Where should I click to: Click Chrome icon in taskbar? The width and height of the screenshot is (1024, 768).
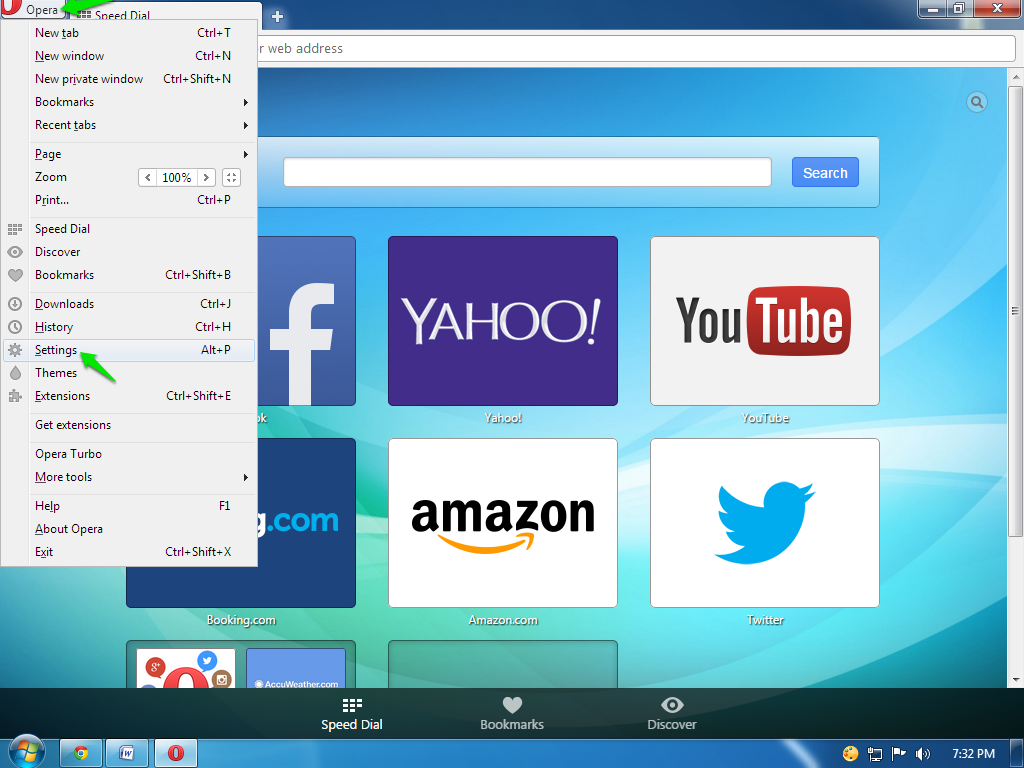coord(81,753)
